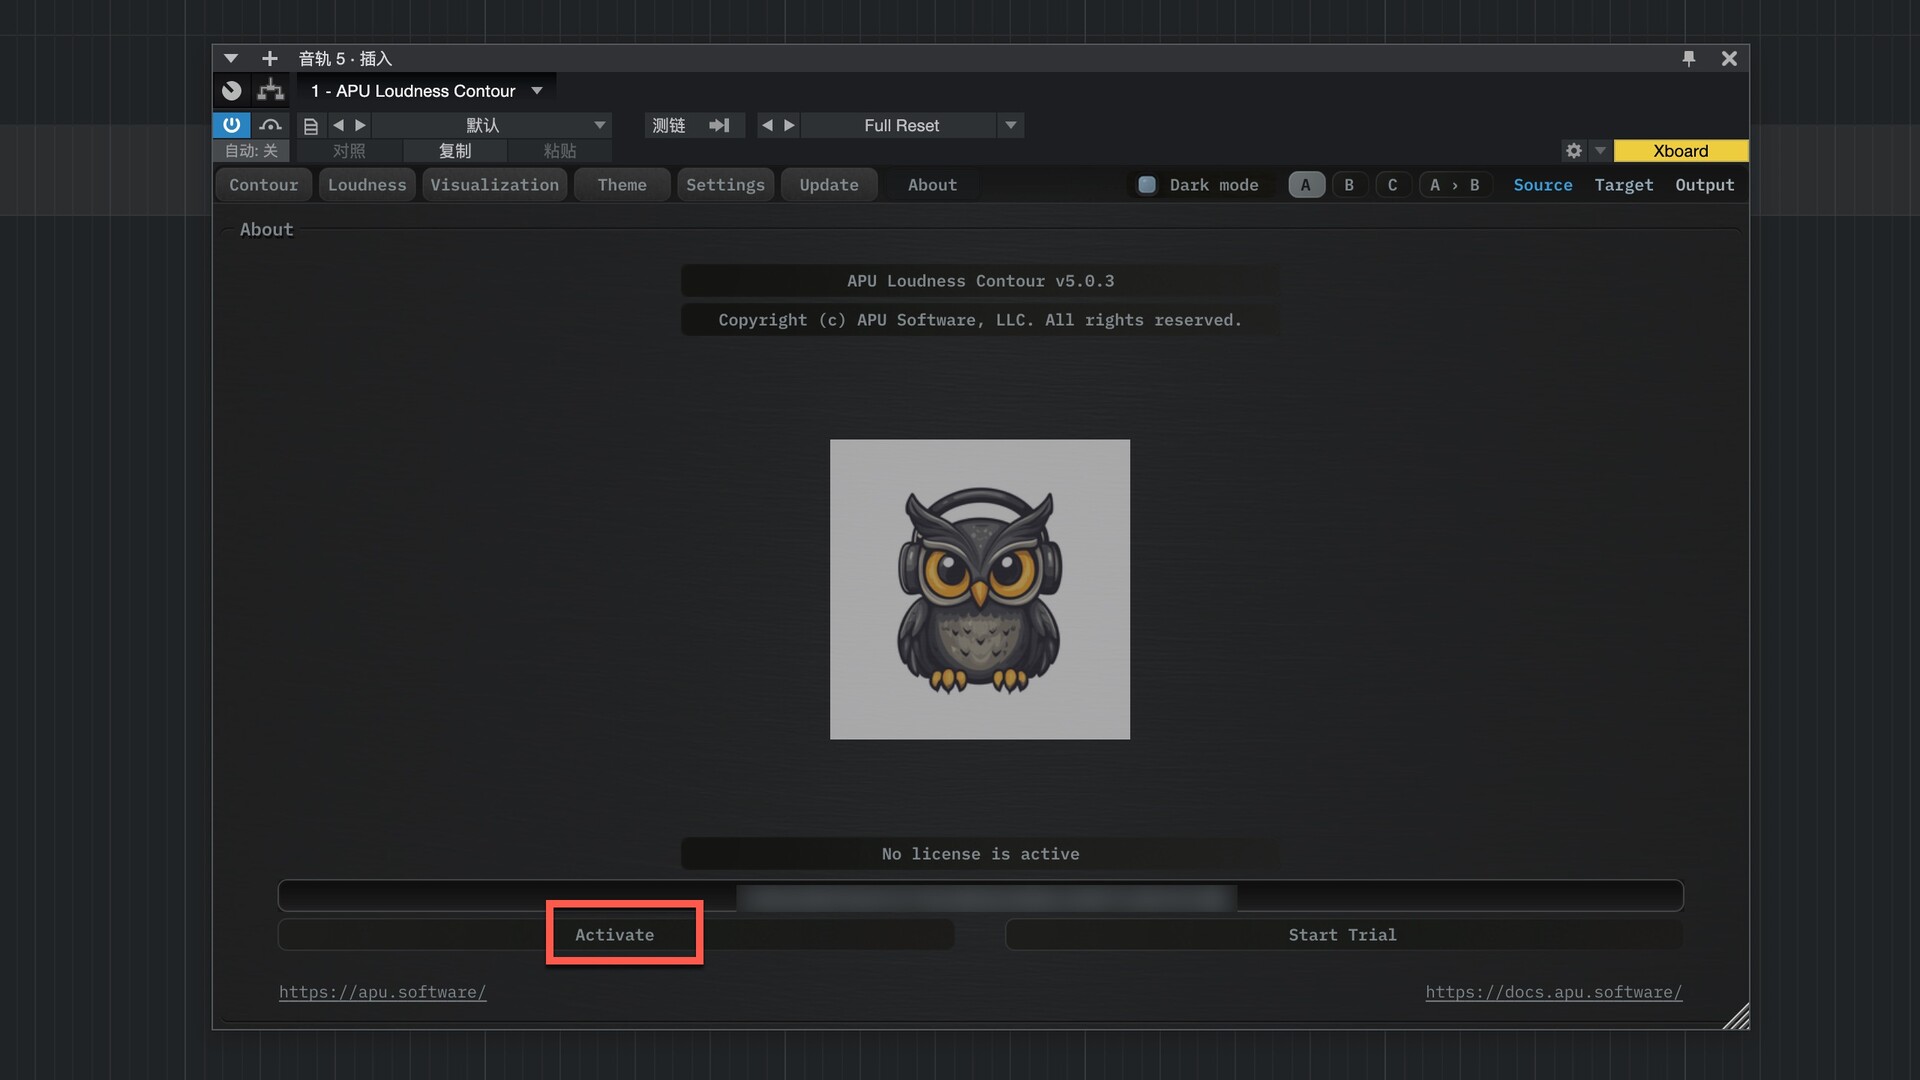Open the gear settings icon near Xboard
1920x1080 pixels.
1574,151
